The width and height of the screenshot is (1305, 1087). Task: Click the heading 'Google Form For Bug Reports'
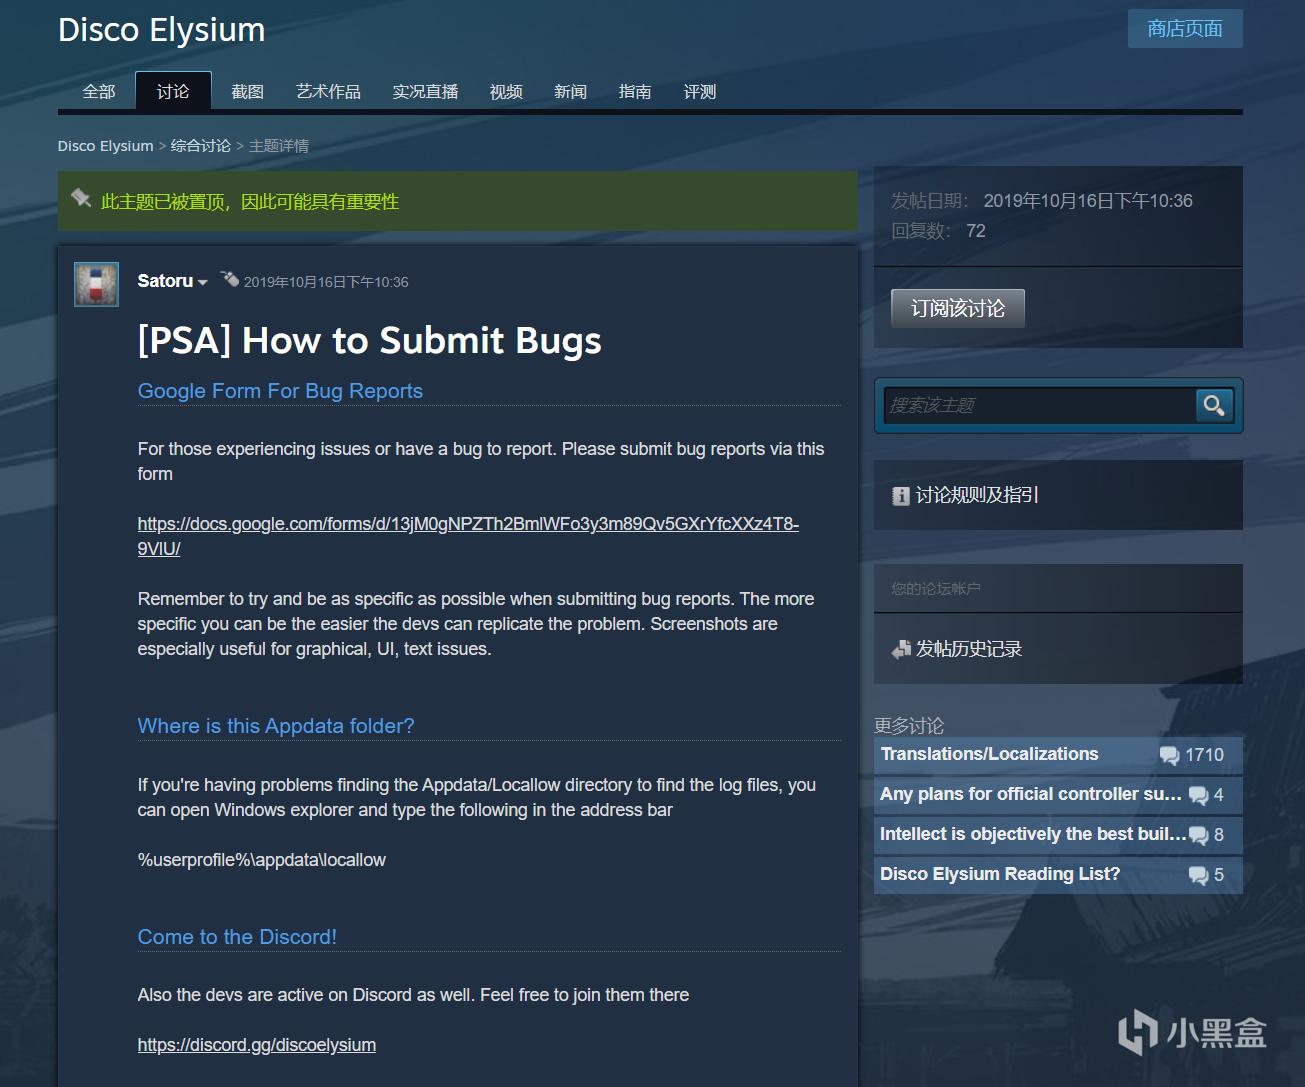point(280,391)
